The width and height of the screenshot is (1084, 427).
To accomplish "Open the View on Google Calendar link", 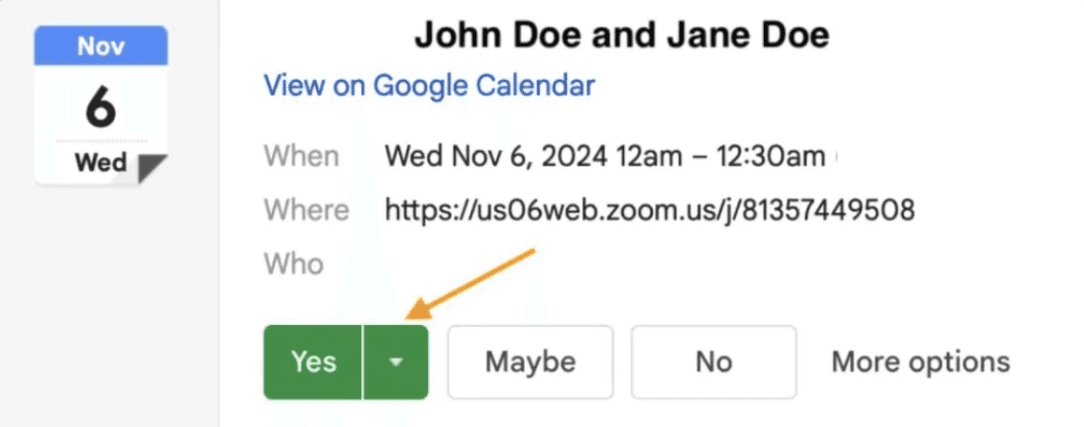I will [x=429, y=86].
